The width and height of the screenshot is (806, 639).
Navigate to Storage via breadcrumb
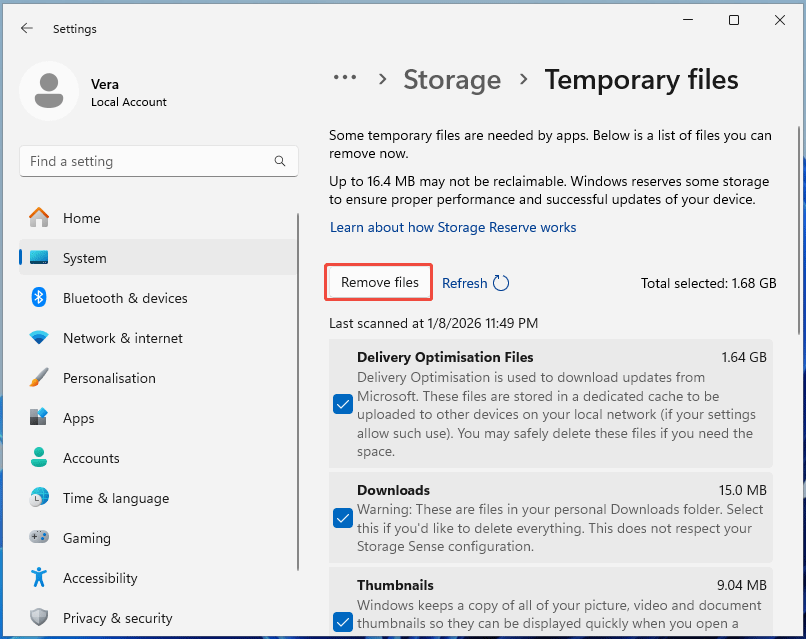click(452, 80)
